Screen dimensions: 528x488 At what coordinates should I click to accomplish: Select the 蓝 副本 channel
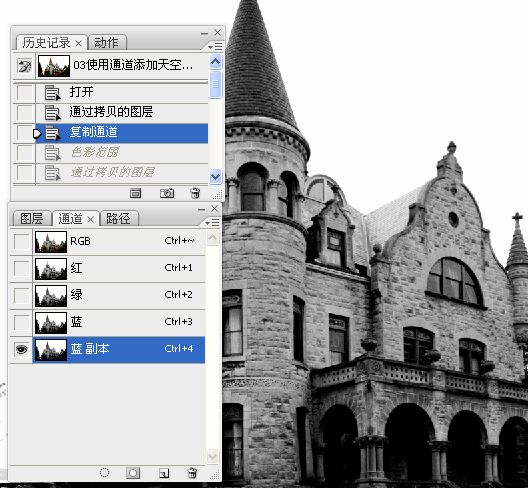click(119, 350)
